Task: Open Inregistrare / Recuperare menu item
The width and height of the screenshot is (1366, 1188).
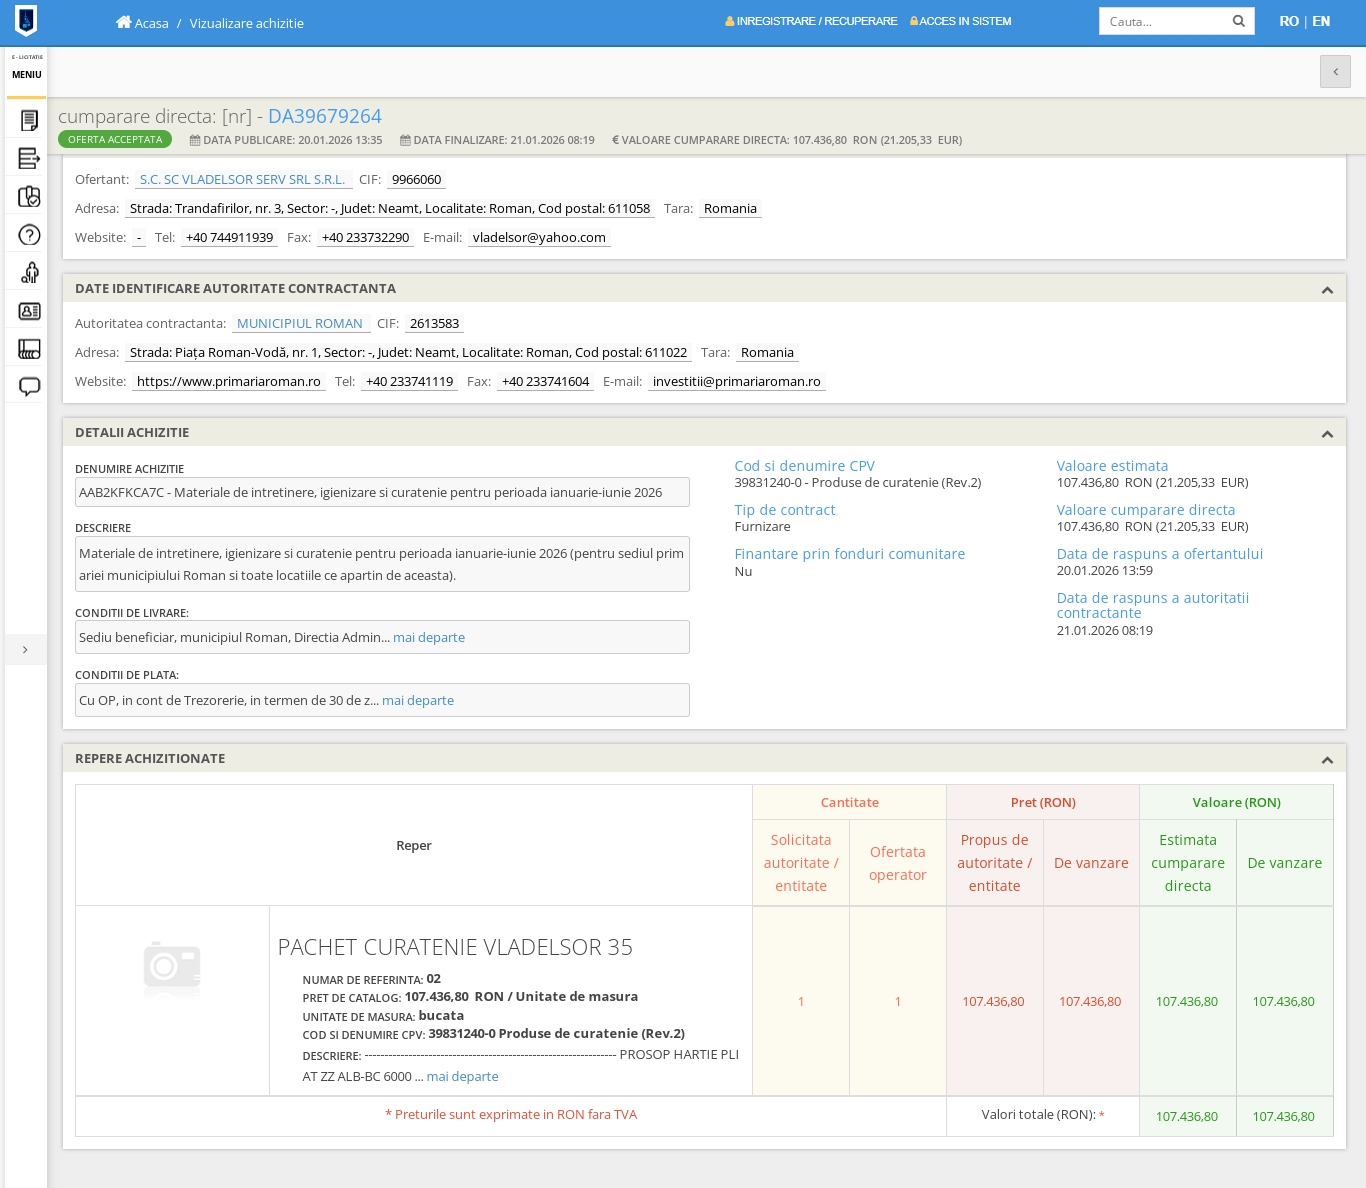Action: [811, 21]
